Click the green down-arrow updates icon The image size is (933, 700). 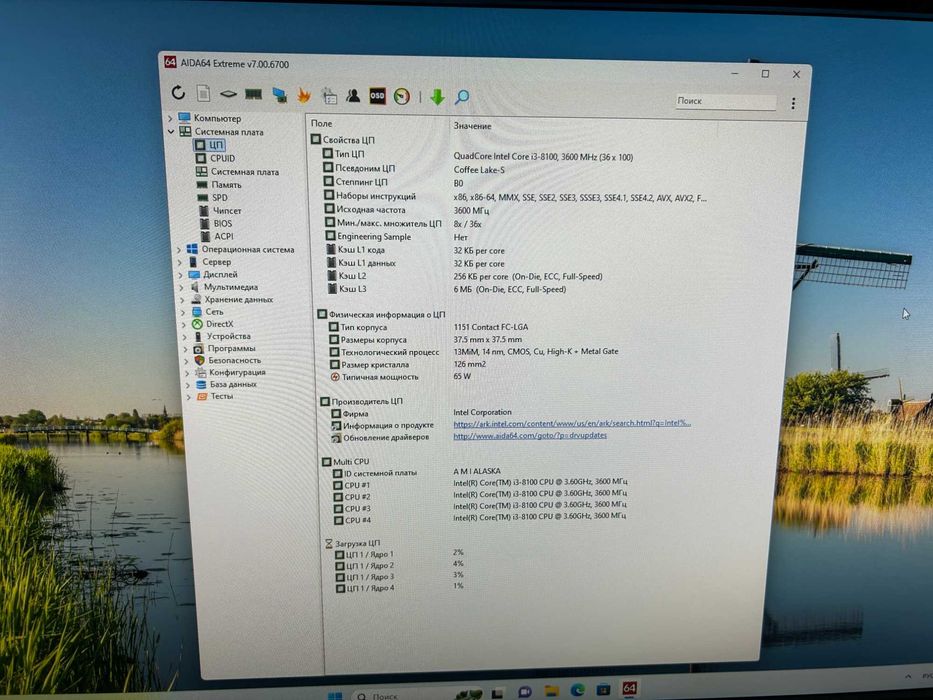pos(437,97)
